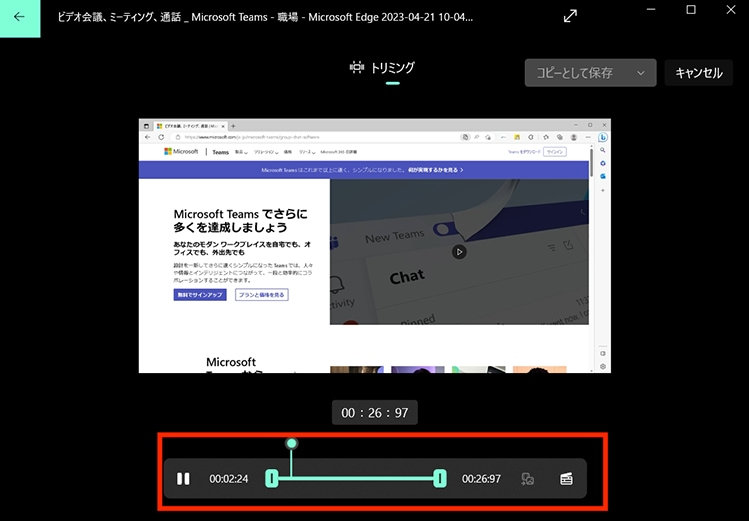Click the clapperboard icon in the trim bar
Viewport: 749px width, 521px height.
pyautogui.click(x=566, y=479)
